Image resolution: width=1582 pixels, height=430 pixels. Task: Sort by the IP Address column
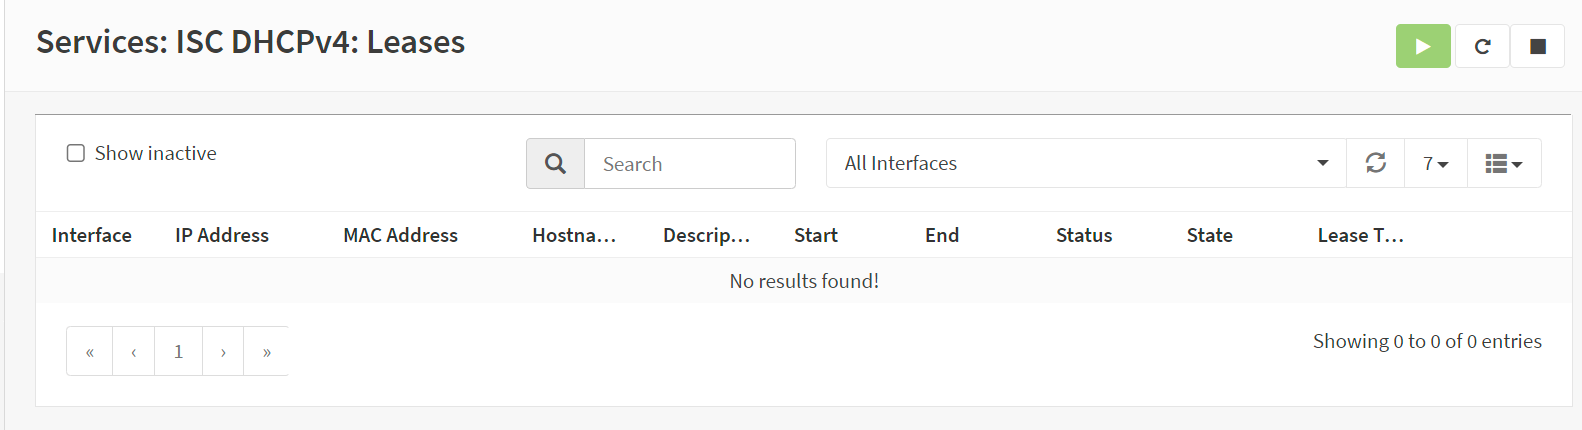[222, 235]
